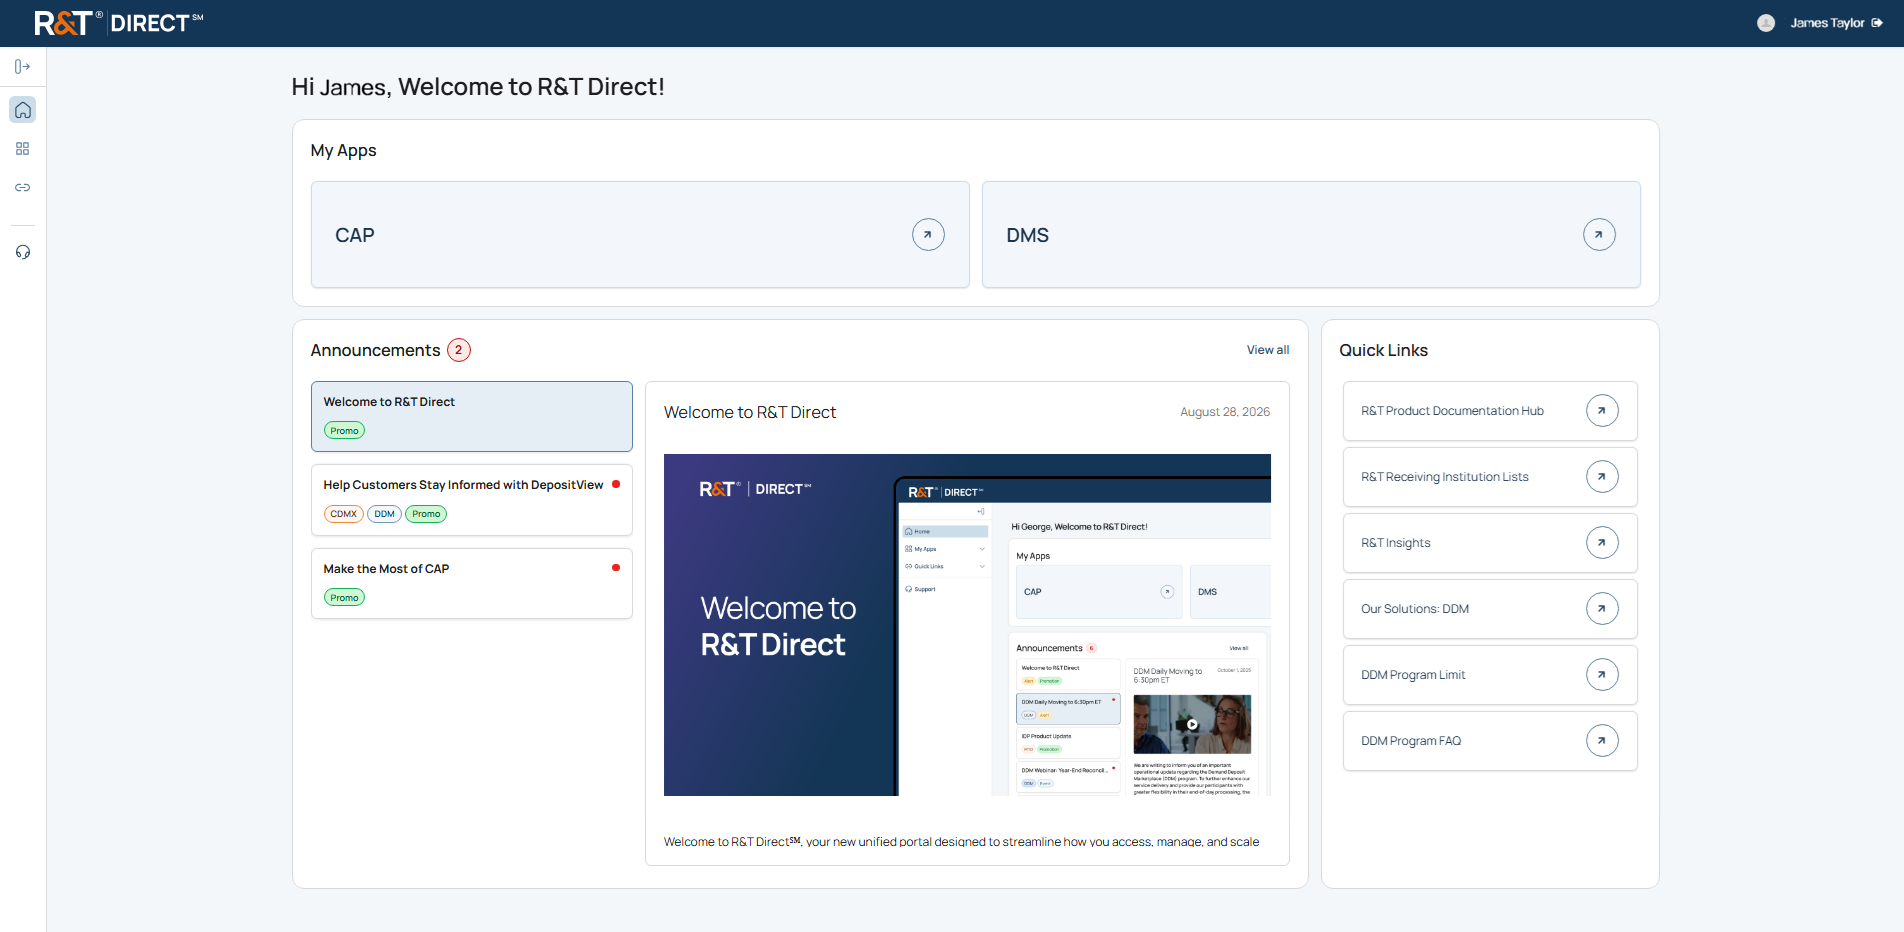Click the DDM tag on DepositView announcement
The height and width of the screenshot is (932, 1904).
[x=385, y=514]
